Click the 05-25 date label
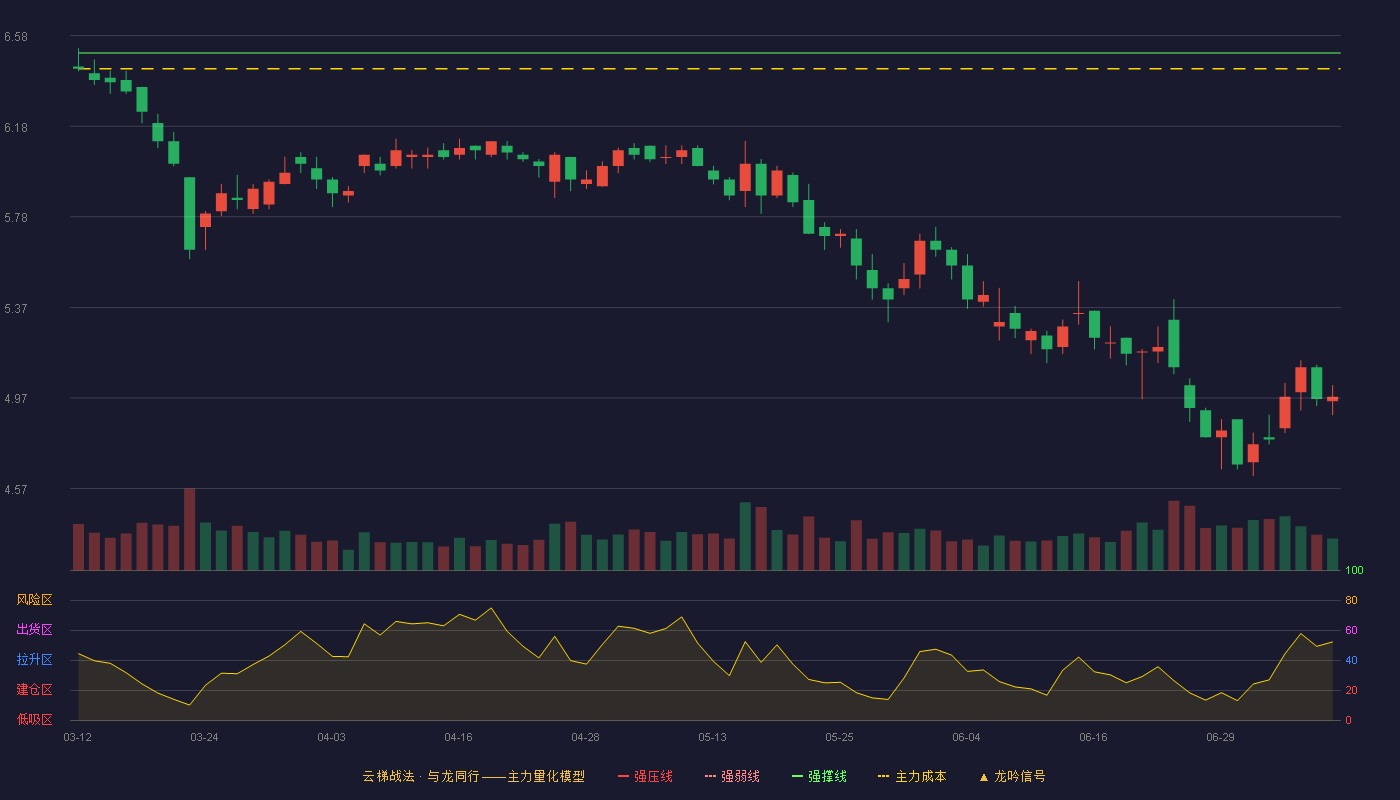 [839, 737]
